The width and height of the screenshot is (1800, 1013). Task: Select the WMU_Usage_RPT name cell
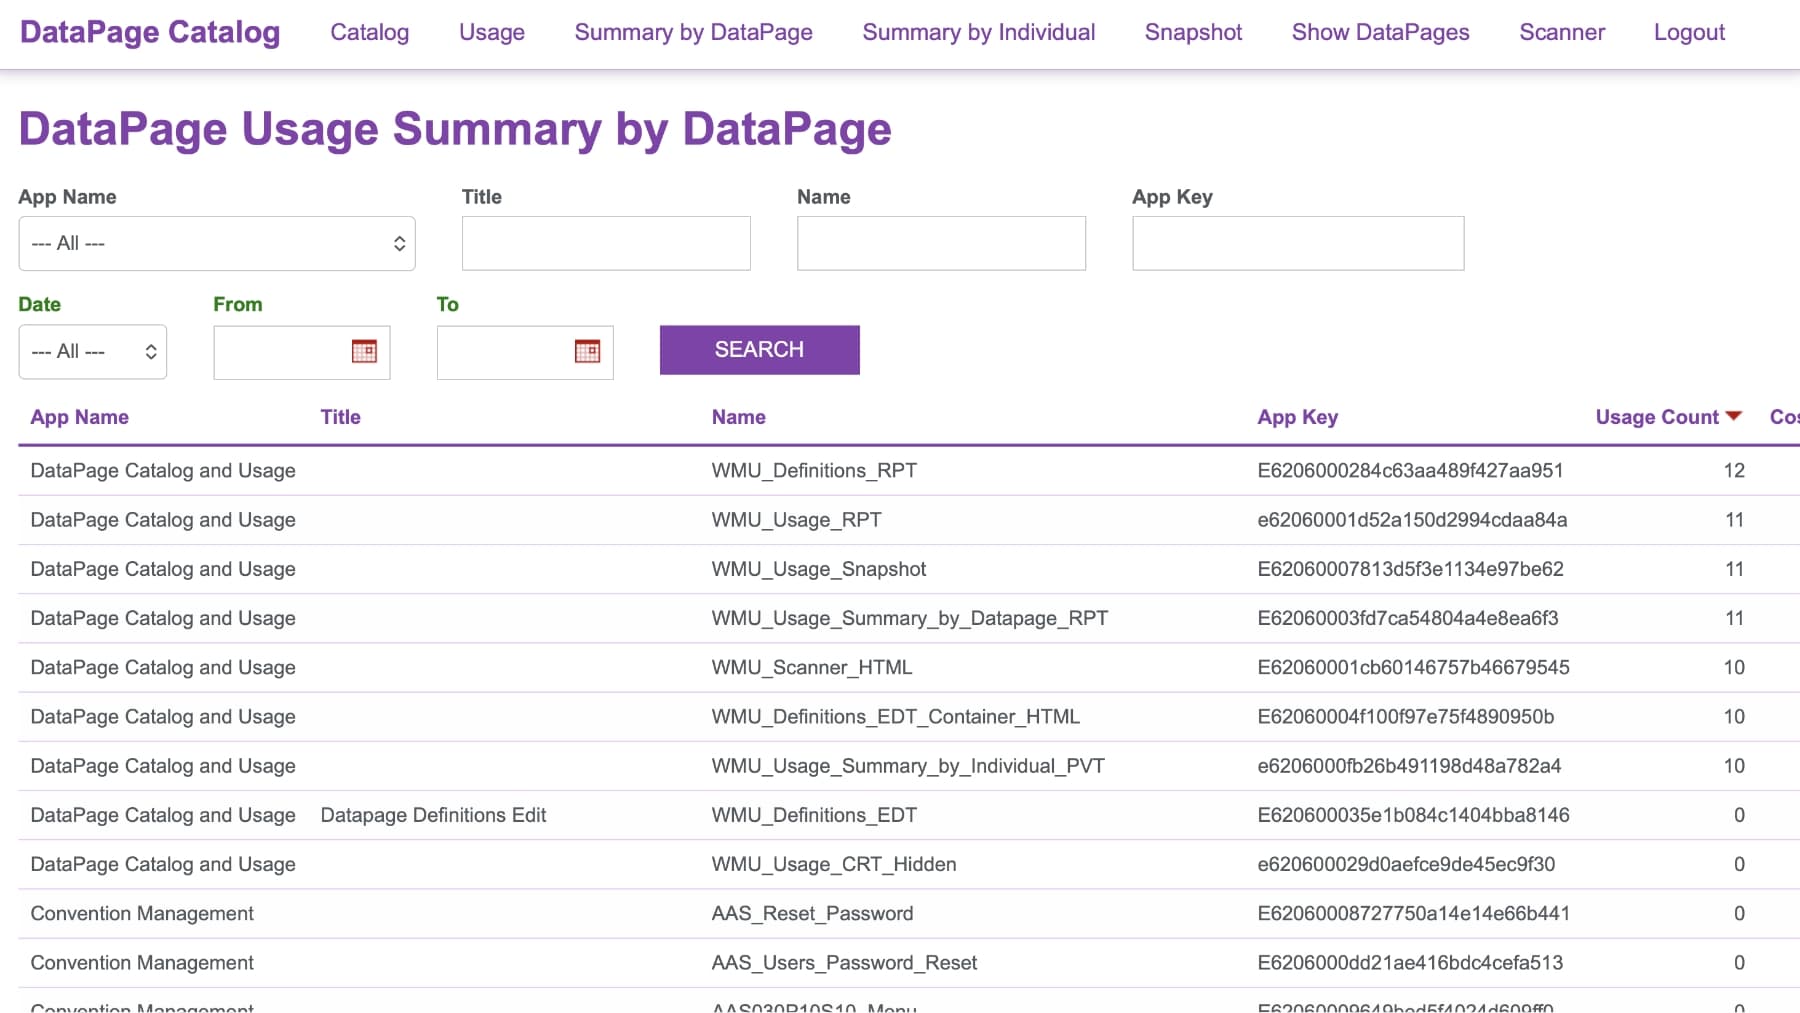[796, 520]
